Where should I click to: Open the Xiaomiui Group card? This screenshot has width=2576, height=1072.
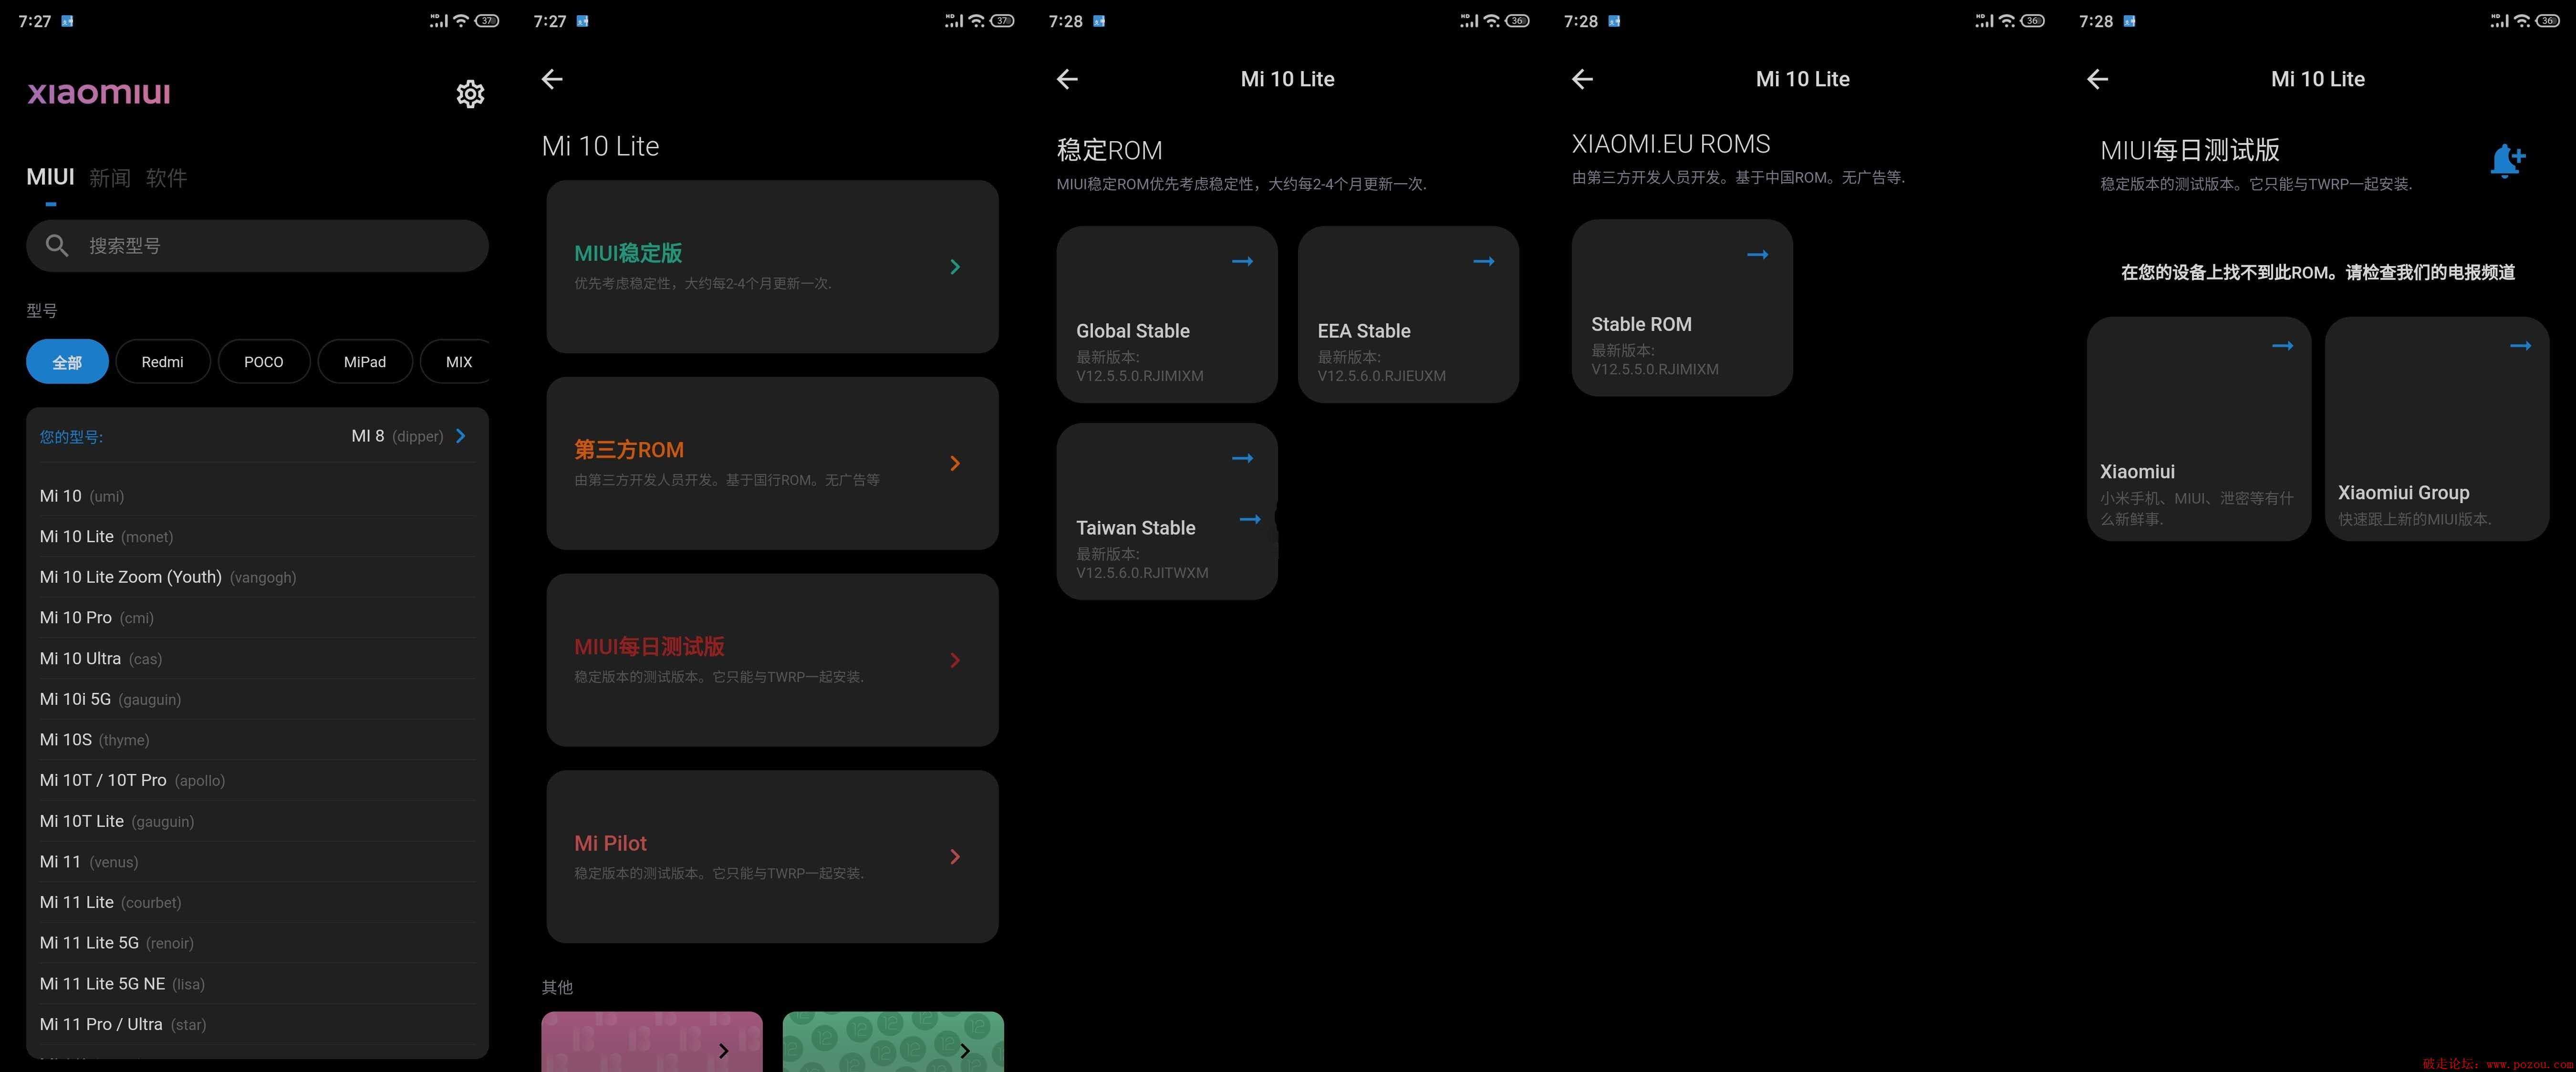tap(2437, 429)
